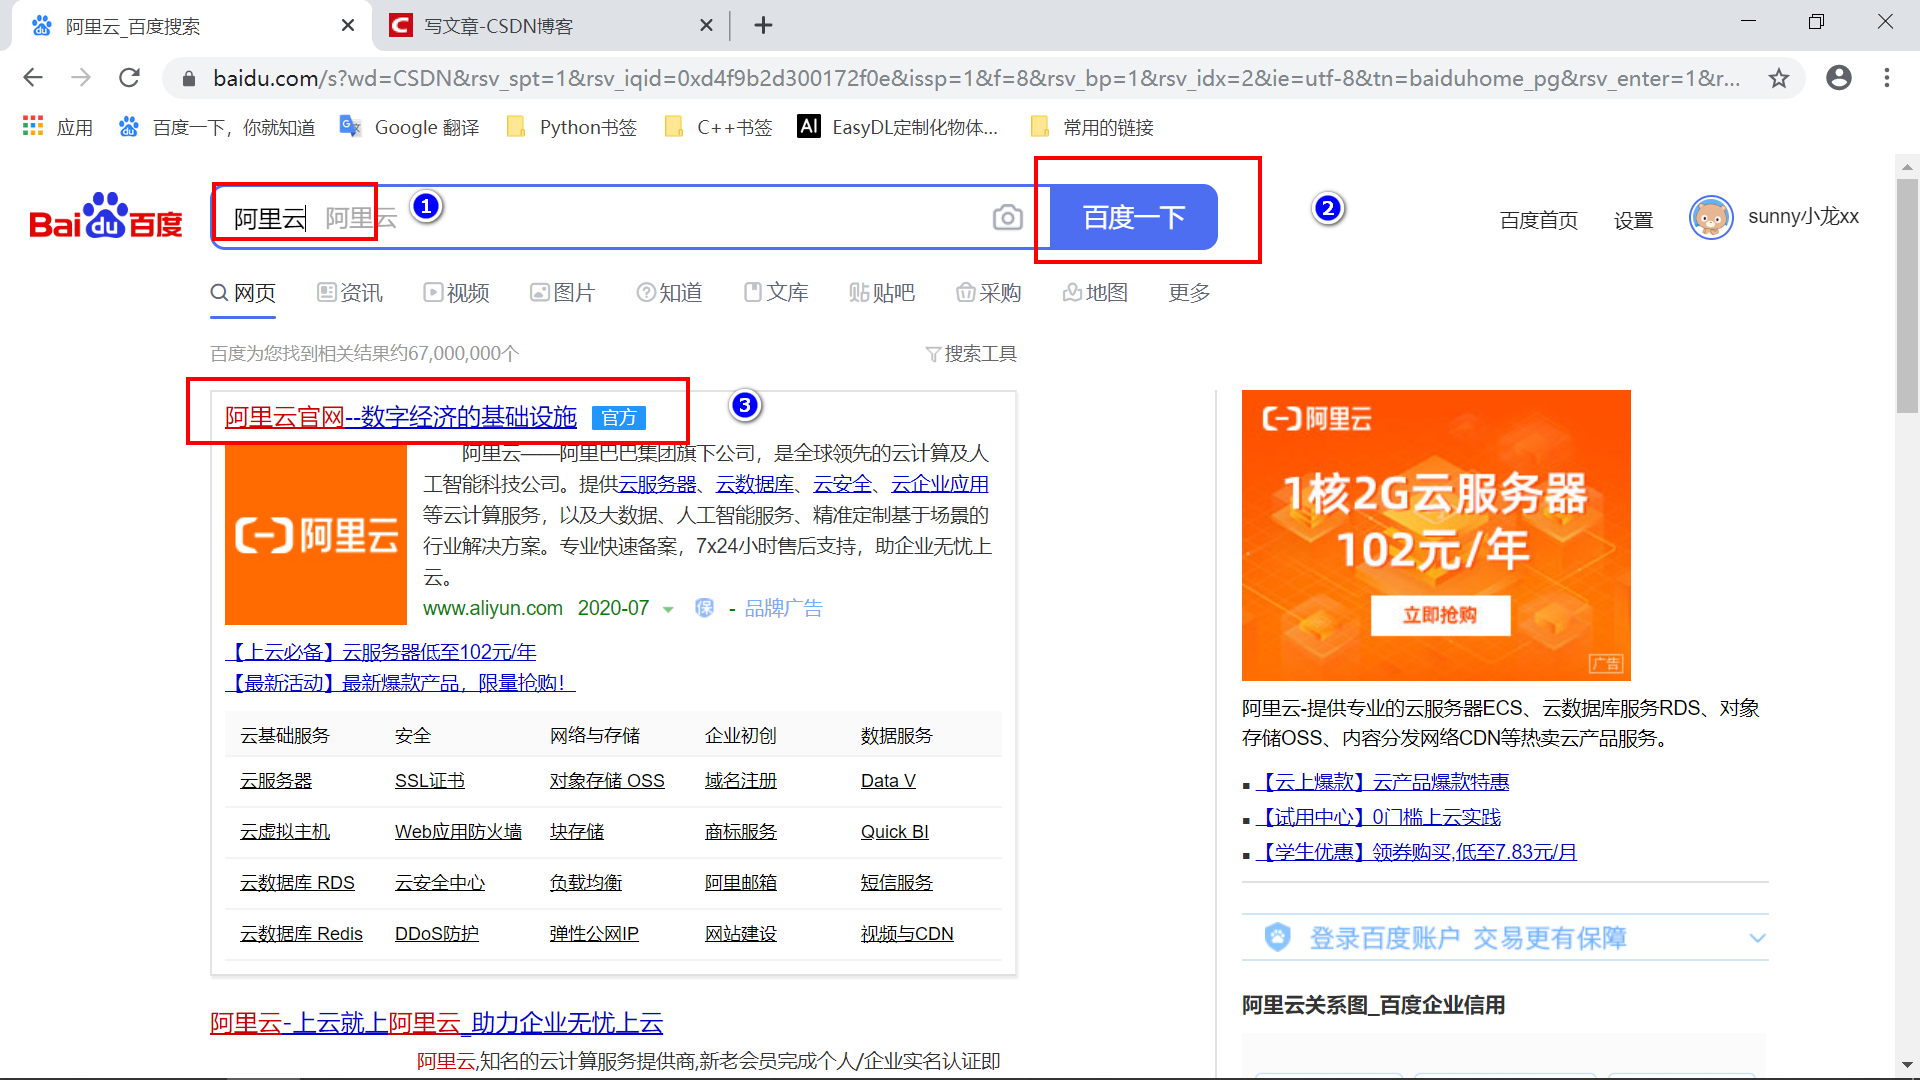
Task: Open 百度一下，你就知道 bookmark
Action: (x=216, y=127)
